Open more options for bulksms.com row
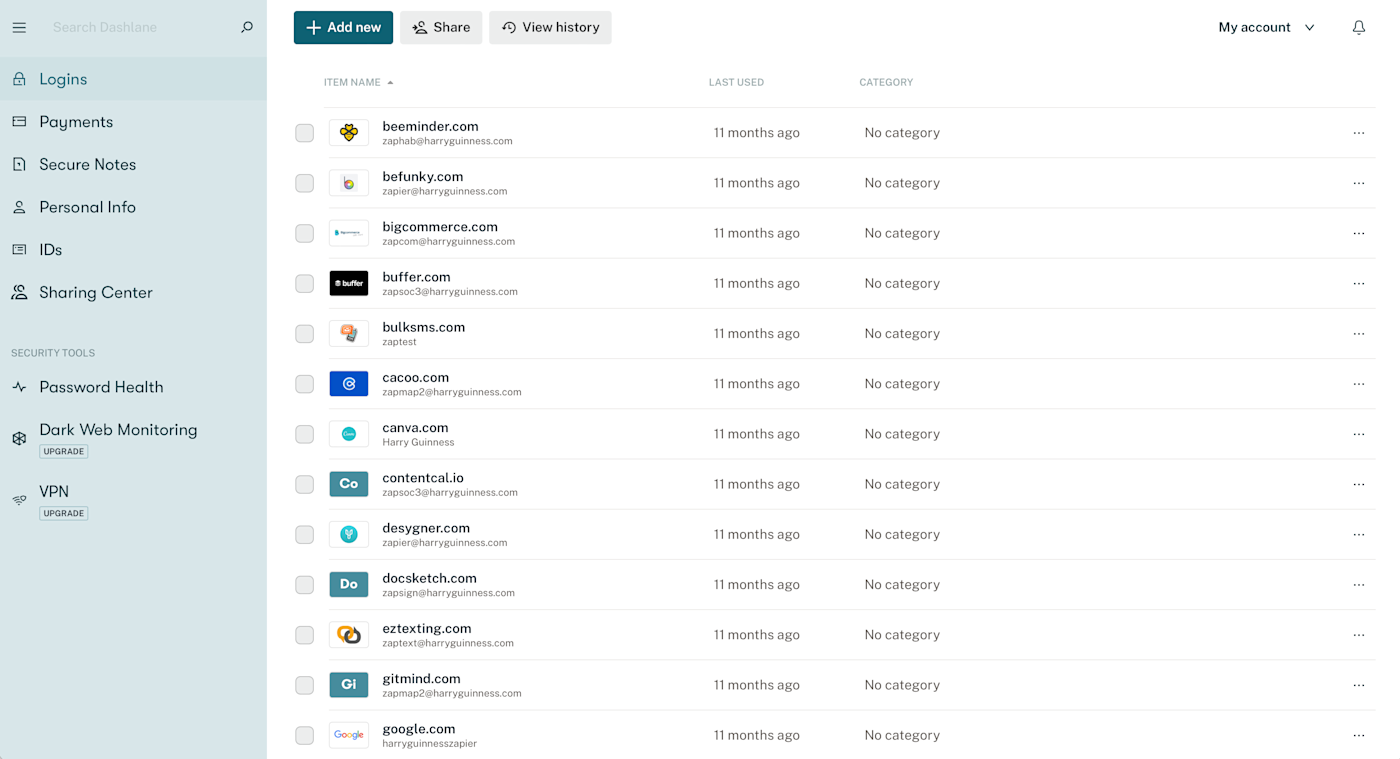This screenshot has width=1400, height=759. [x=1358, y=333]
